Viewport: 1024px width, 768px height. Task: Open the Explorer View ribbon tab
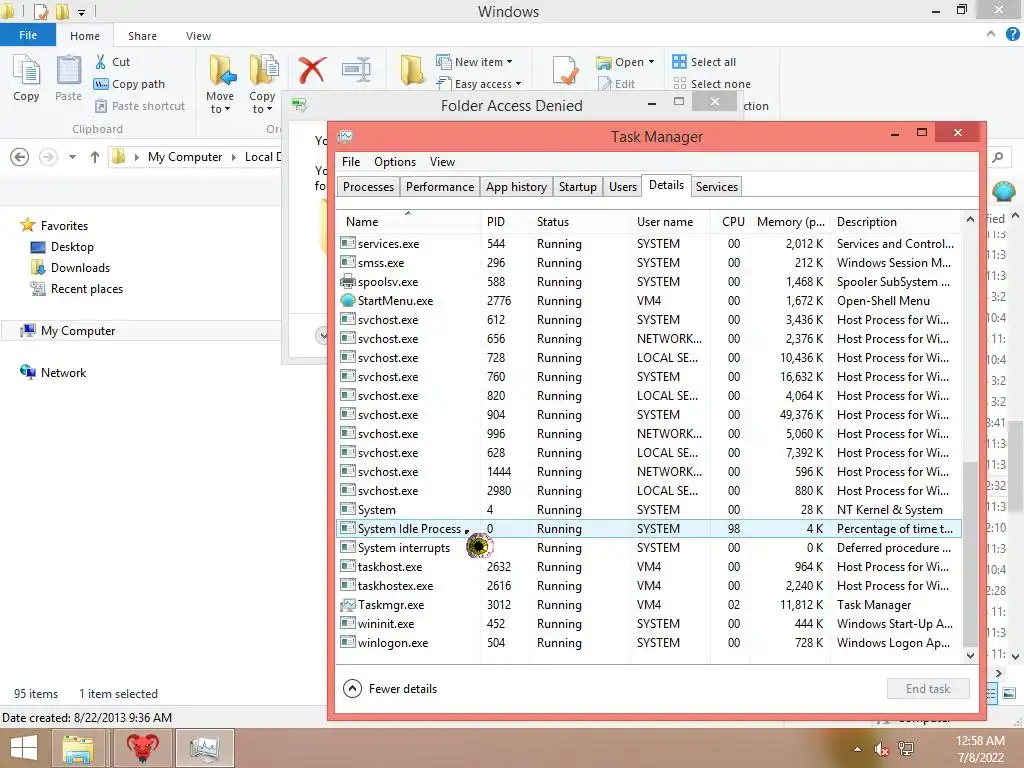point(198,36)
